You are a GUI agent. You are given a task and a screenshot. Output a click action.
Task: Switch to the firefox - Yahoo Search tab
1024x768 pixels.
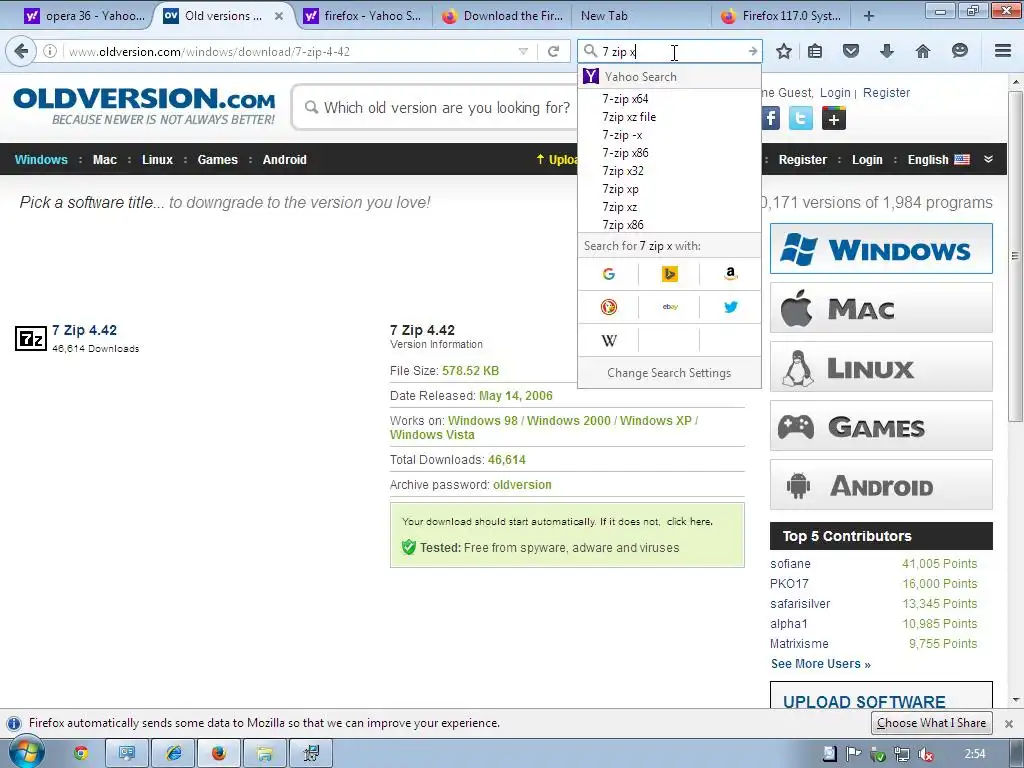coord(363,16)
